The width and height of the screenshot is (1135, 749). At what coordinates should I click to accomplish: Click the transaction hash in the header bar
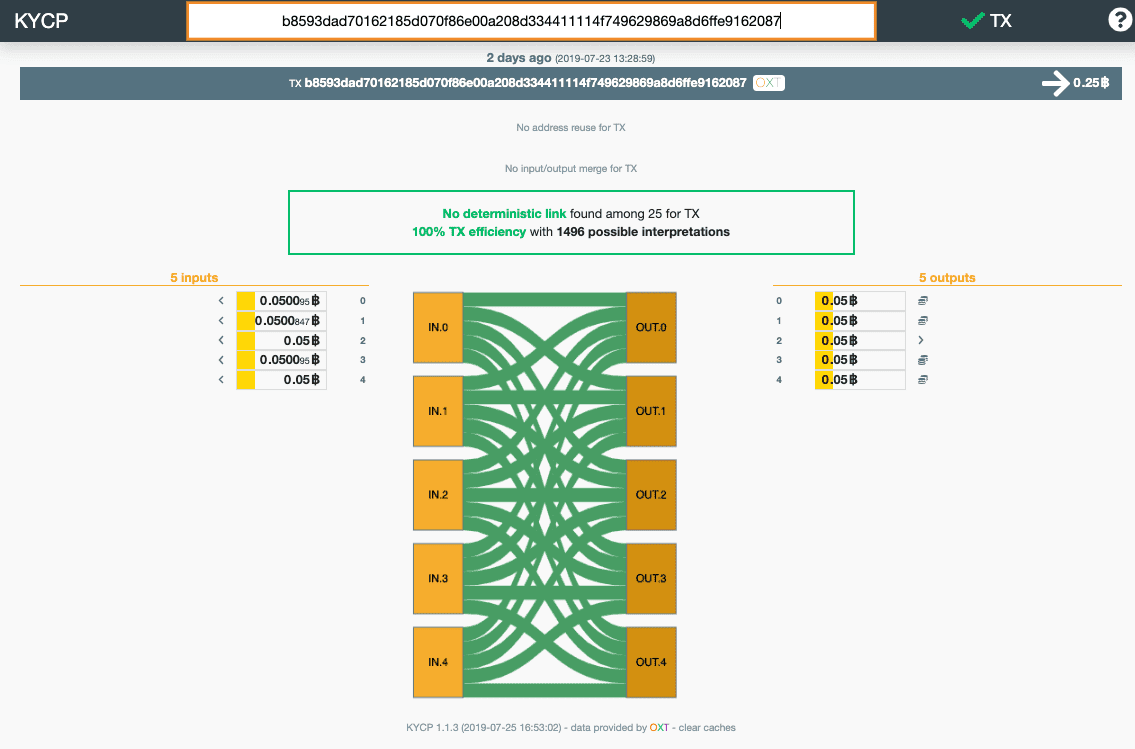click(x=525, y=82)
